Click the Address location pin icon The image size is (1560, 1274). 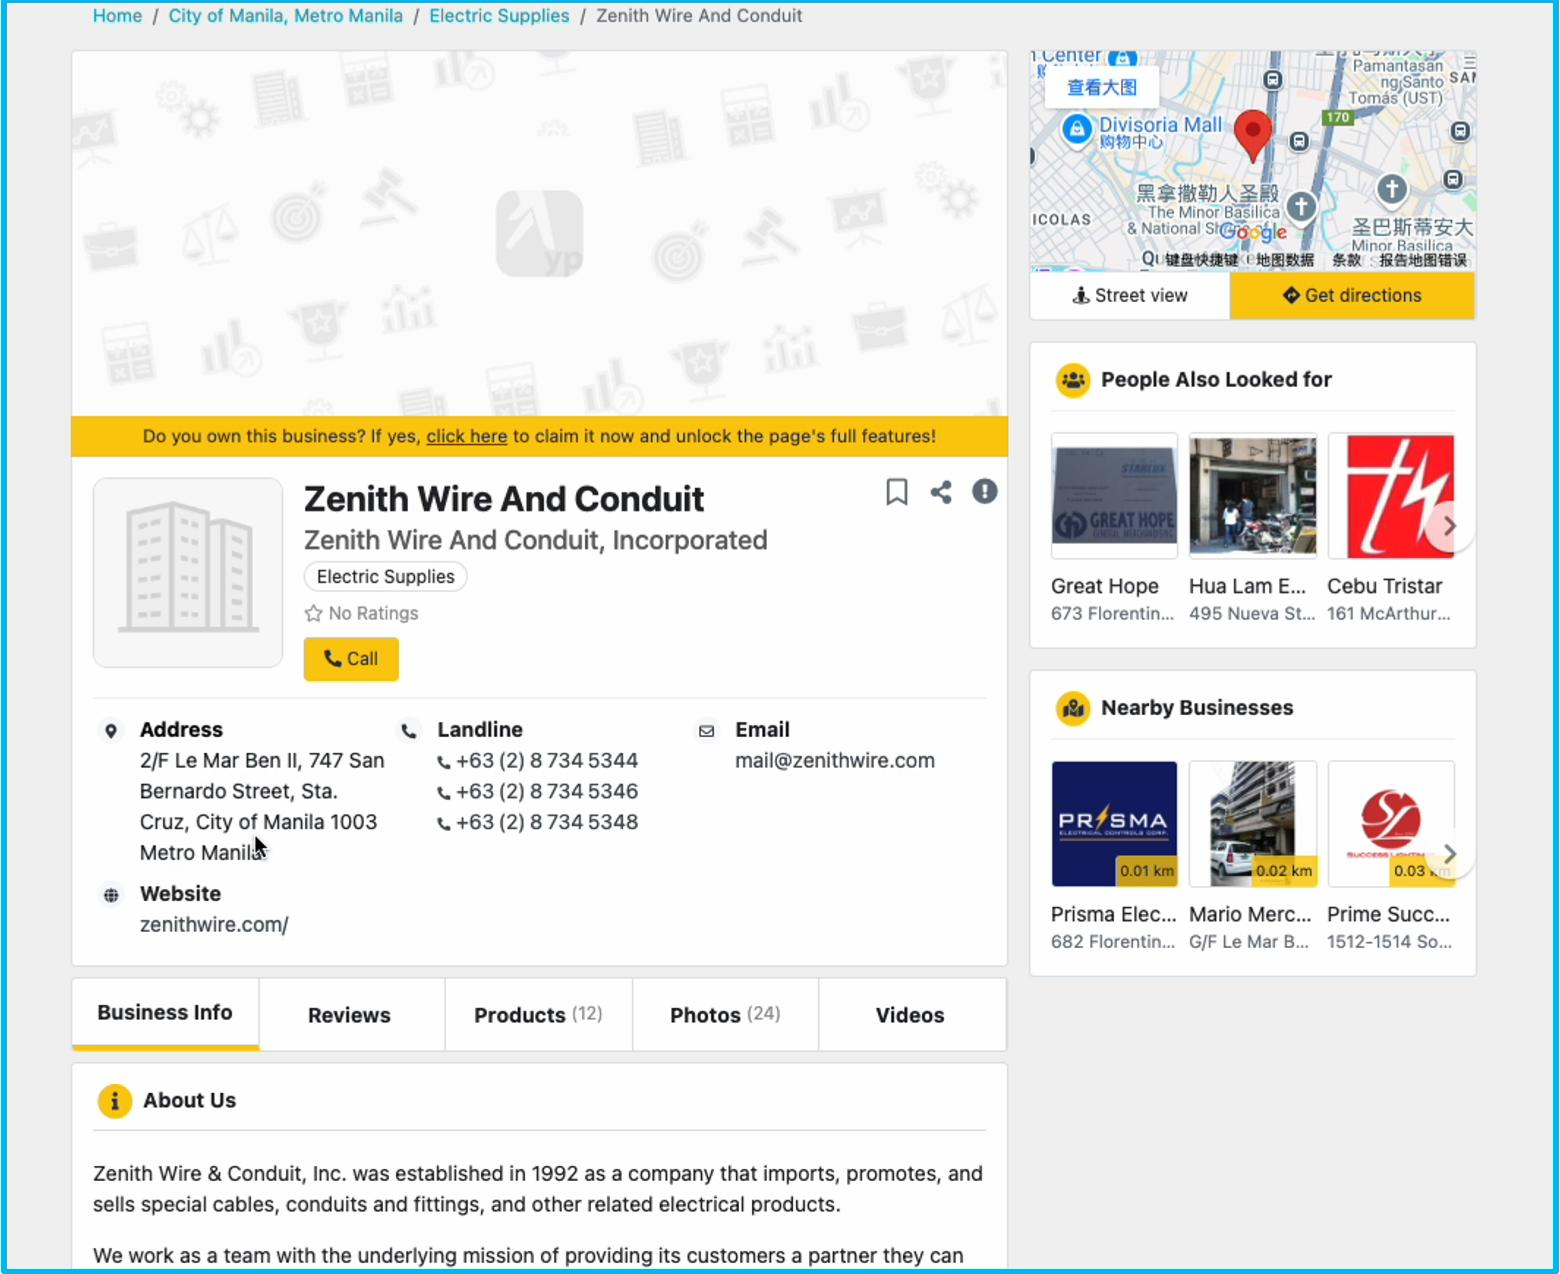[x=111, y=731]
